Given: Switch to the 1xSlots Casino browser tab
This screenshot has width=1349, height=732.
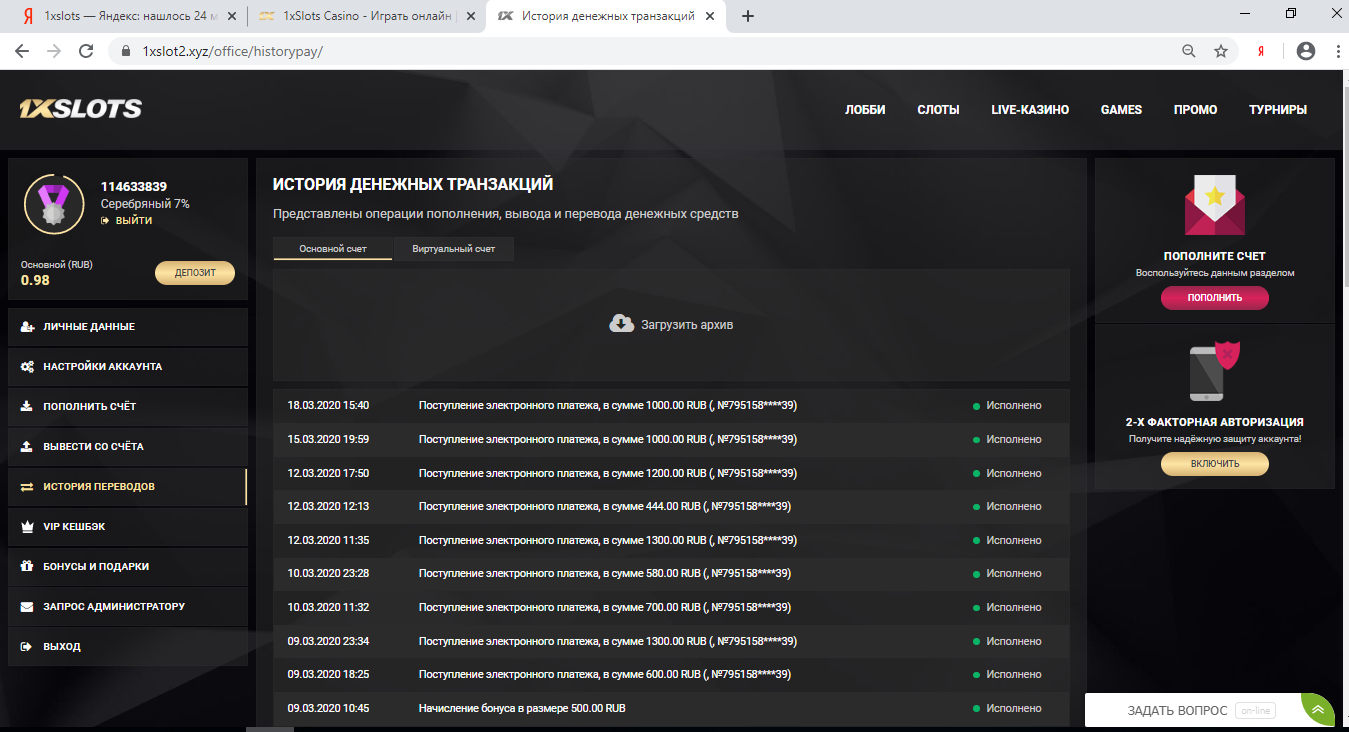Looking at the screenshot, I should pos(366,16).
